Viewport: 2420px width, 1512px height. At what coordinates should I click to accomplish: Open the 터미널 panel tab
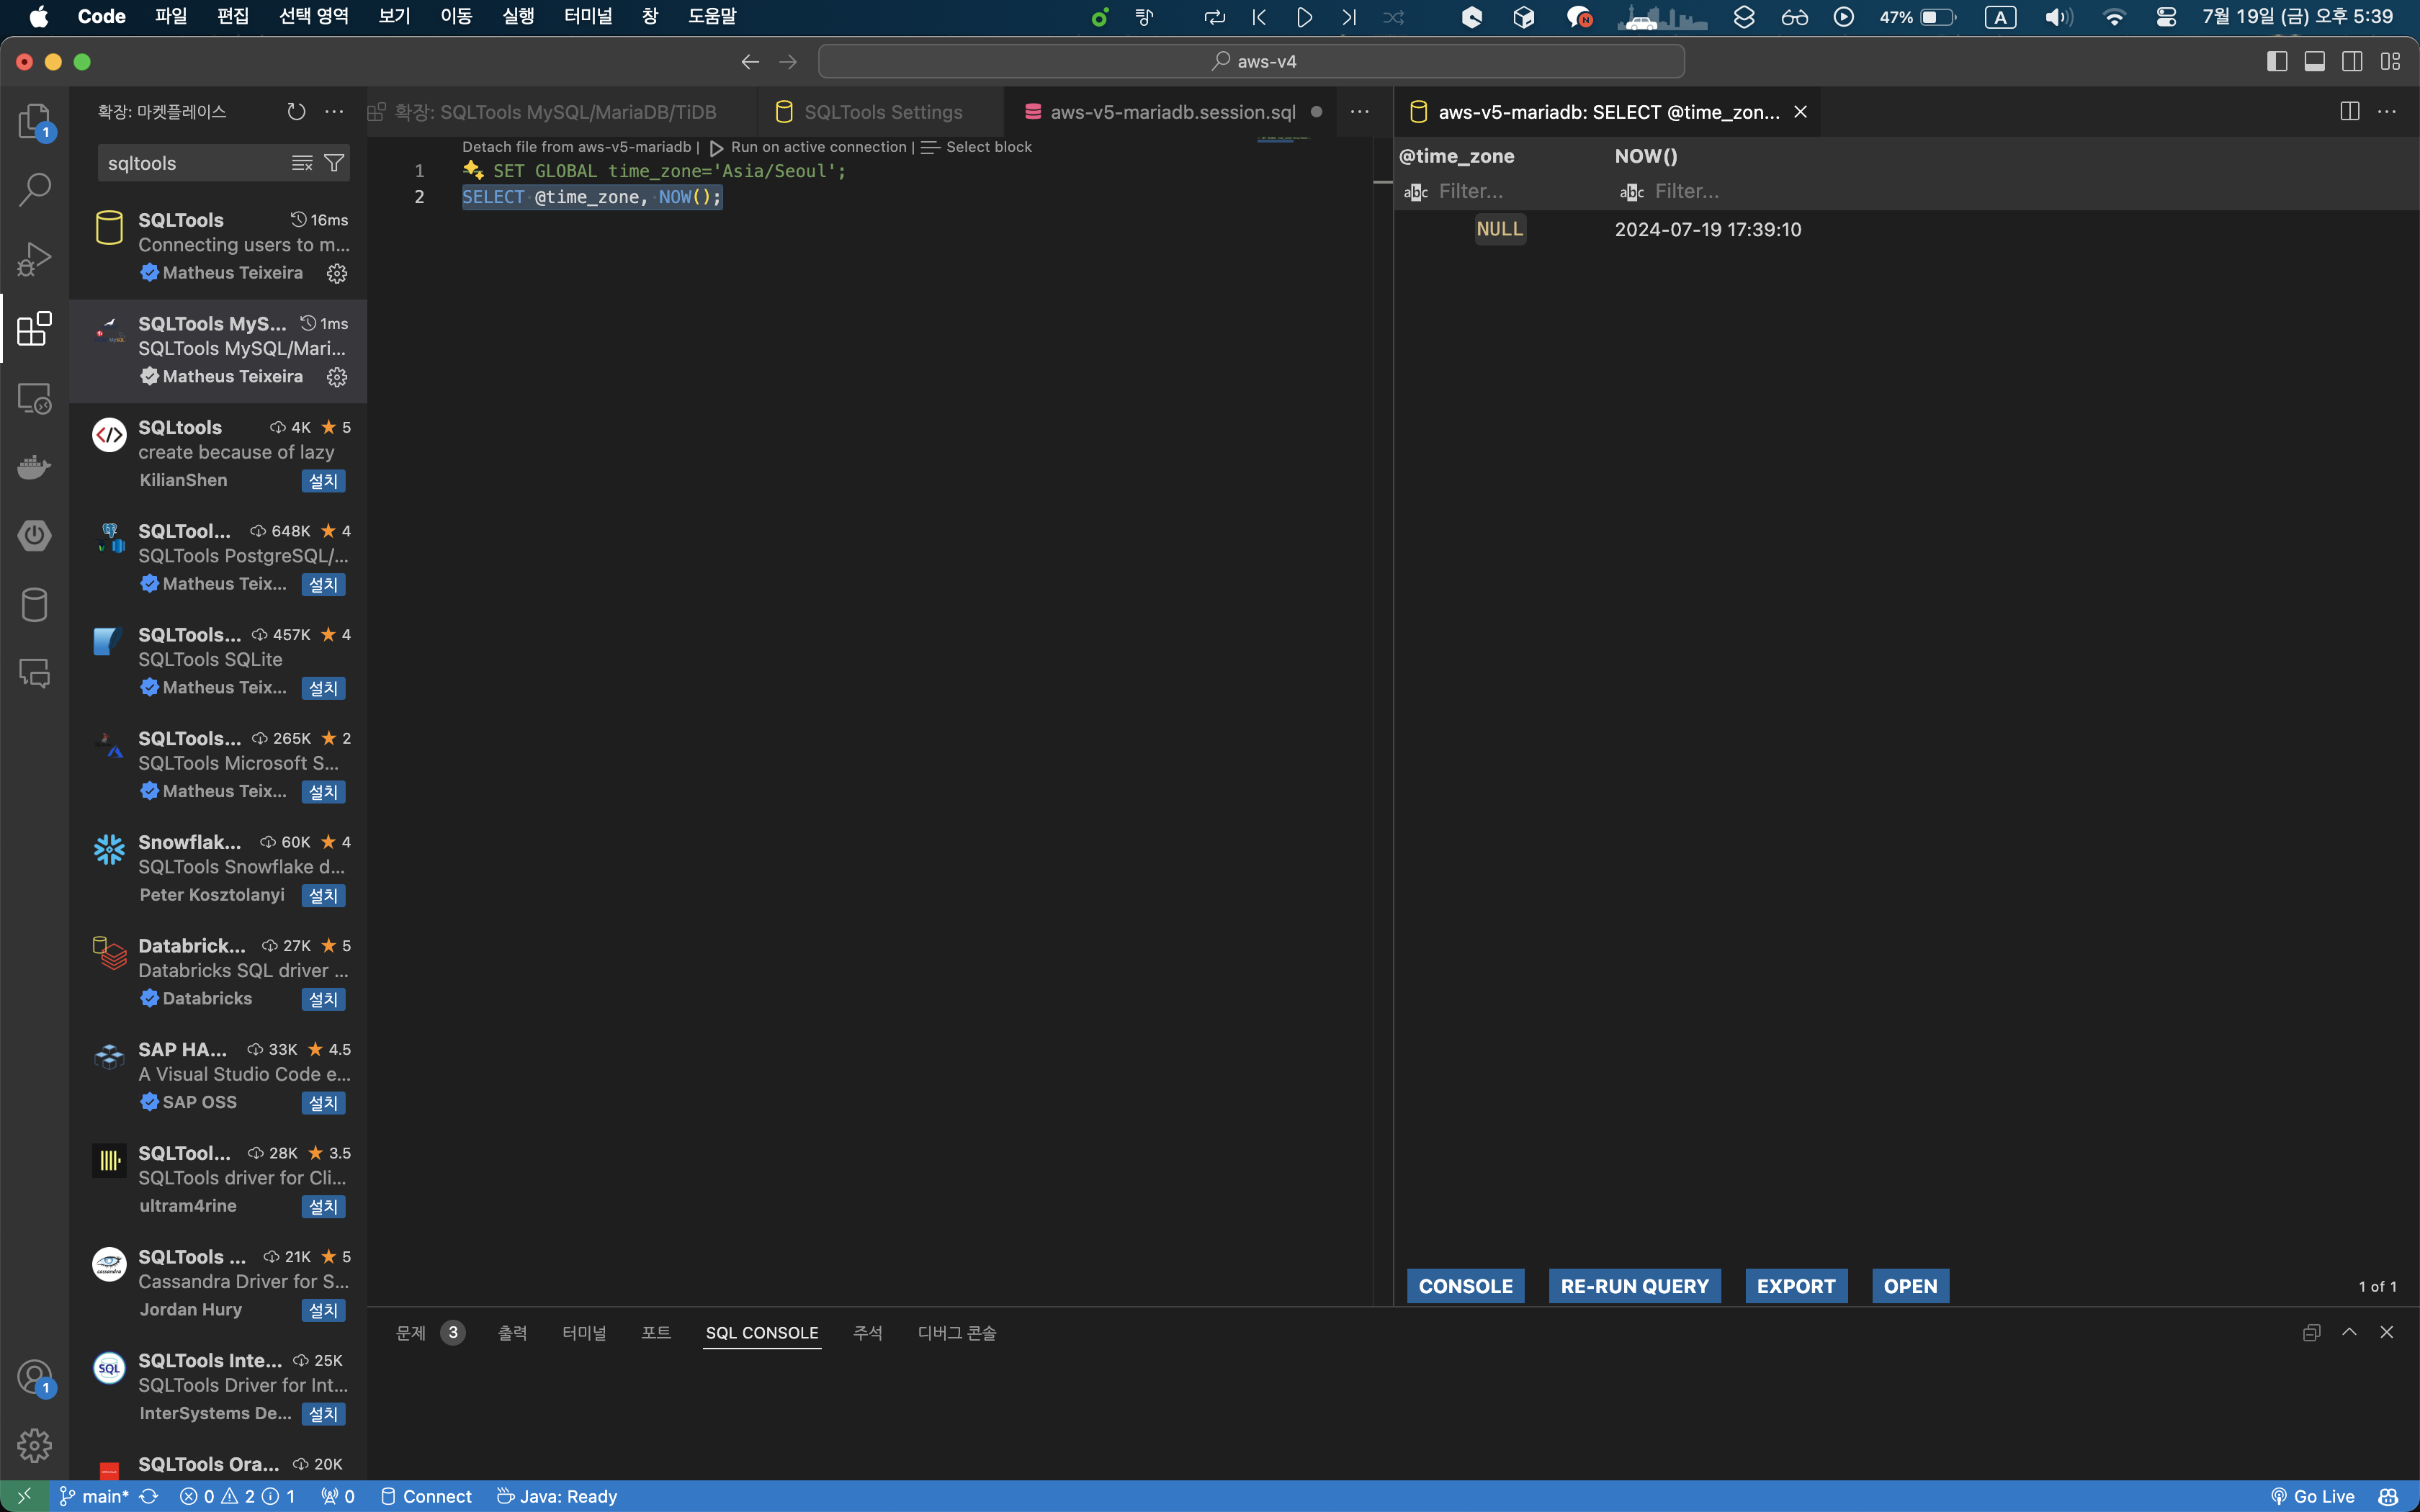584,1333
